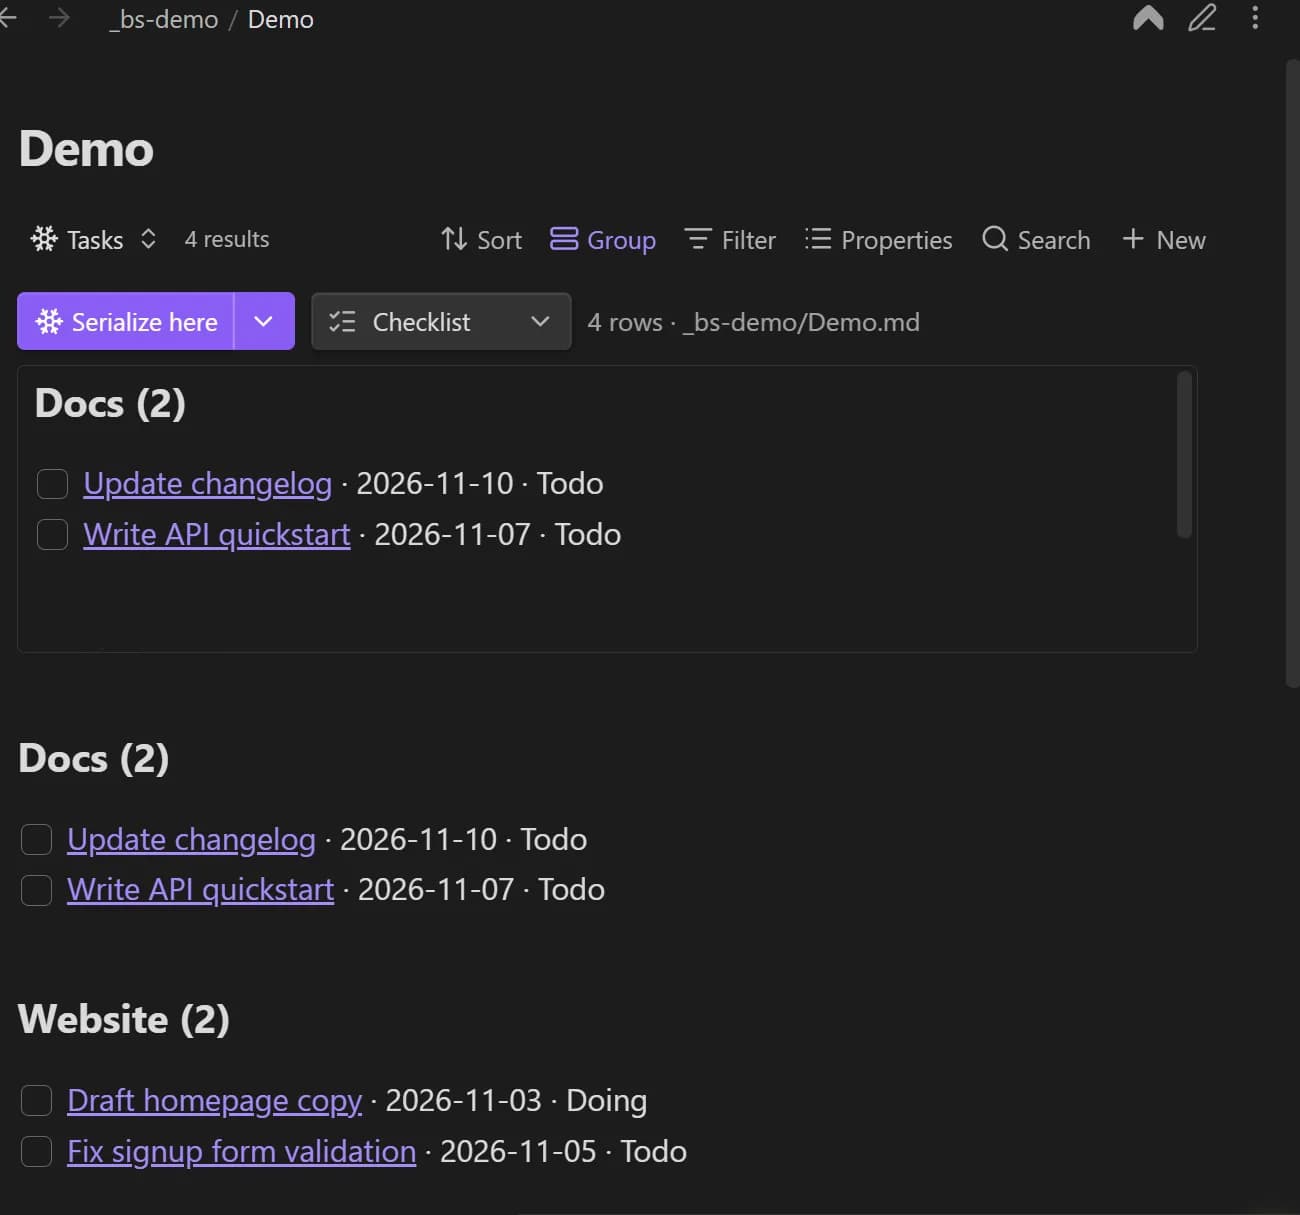Open the three-dot more options menu
The width and height of the screenshot is (1300, 1215).
pos(1255,18)
